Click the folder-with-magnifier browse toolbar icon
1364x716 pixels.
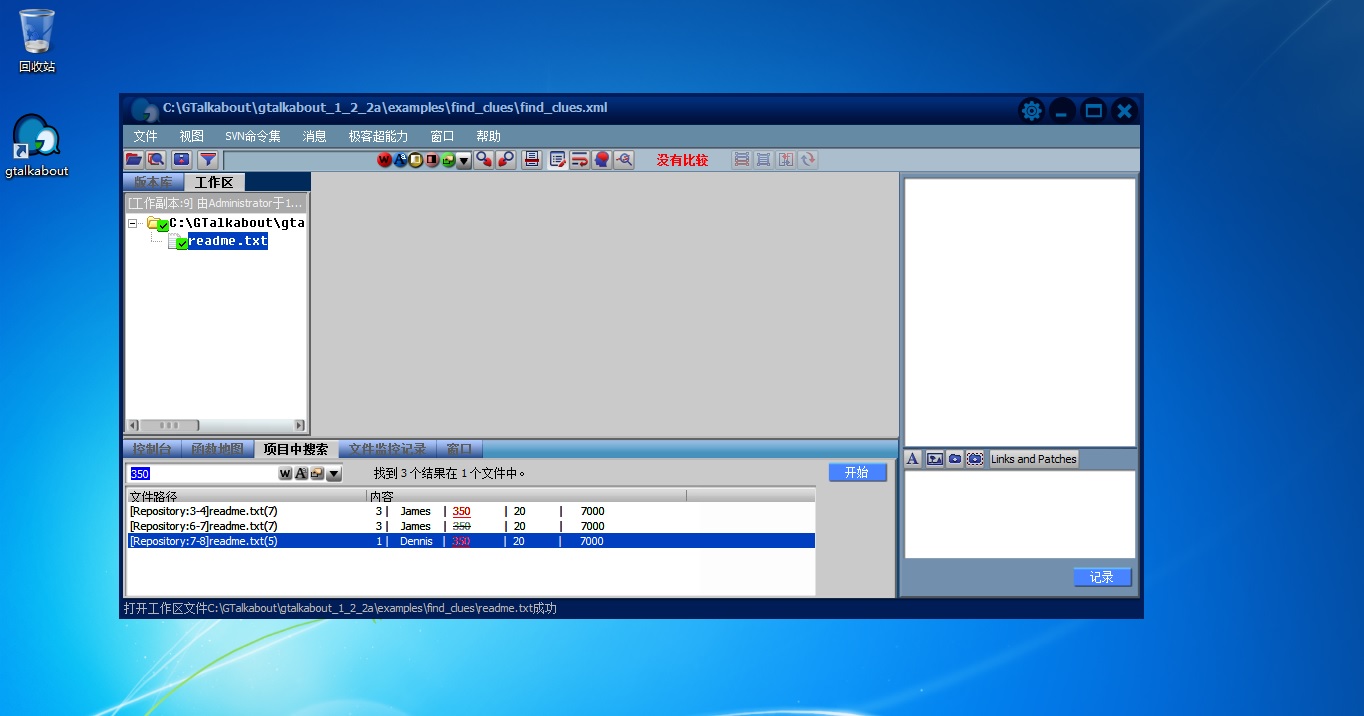click(155, 159)
